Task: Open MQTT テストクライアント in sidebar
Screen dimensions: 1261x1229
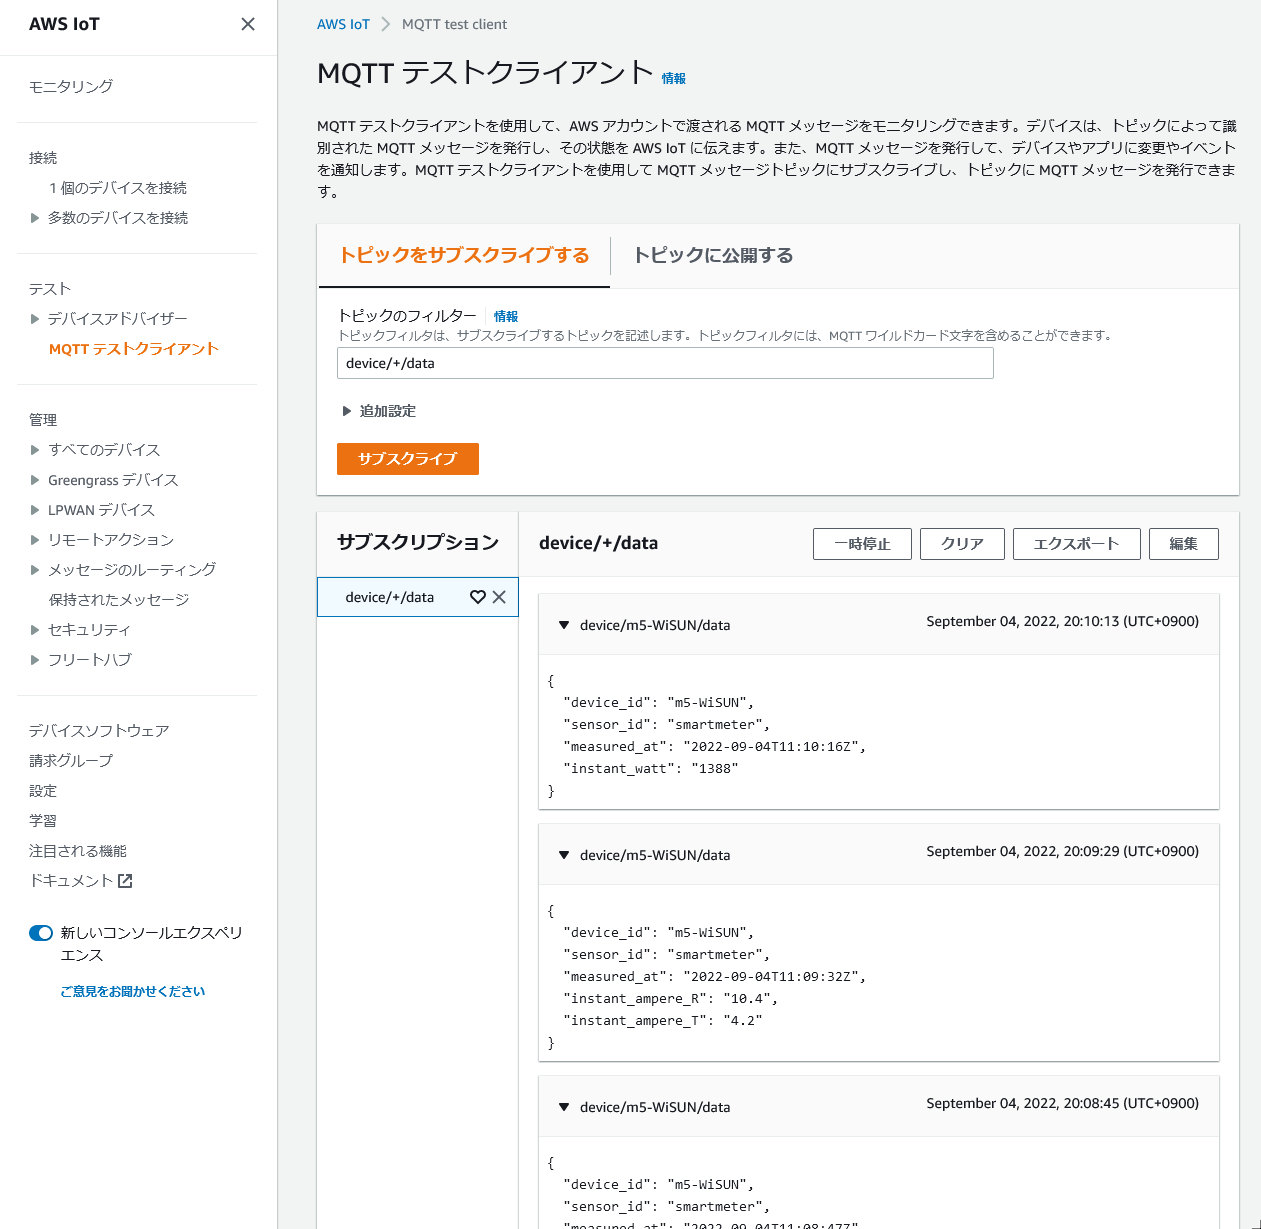Action: click(134, 349)
